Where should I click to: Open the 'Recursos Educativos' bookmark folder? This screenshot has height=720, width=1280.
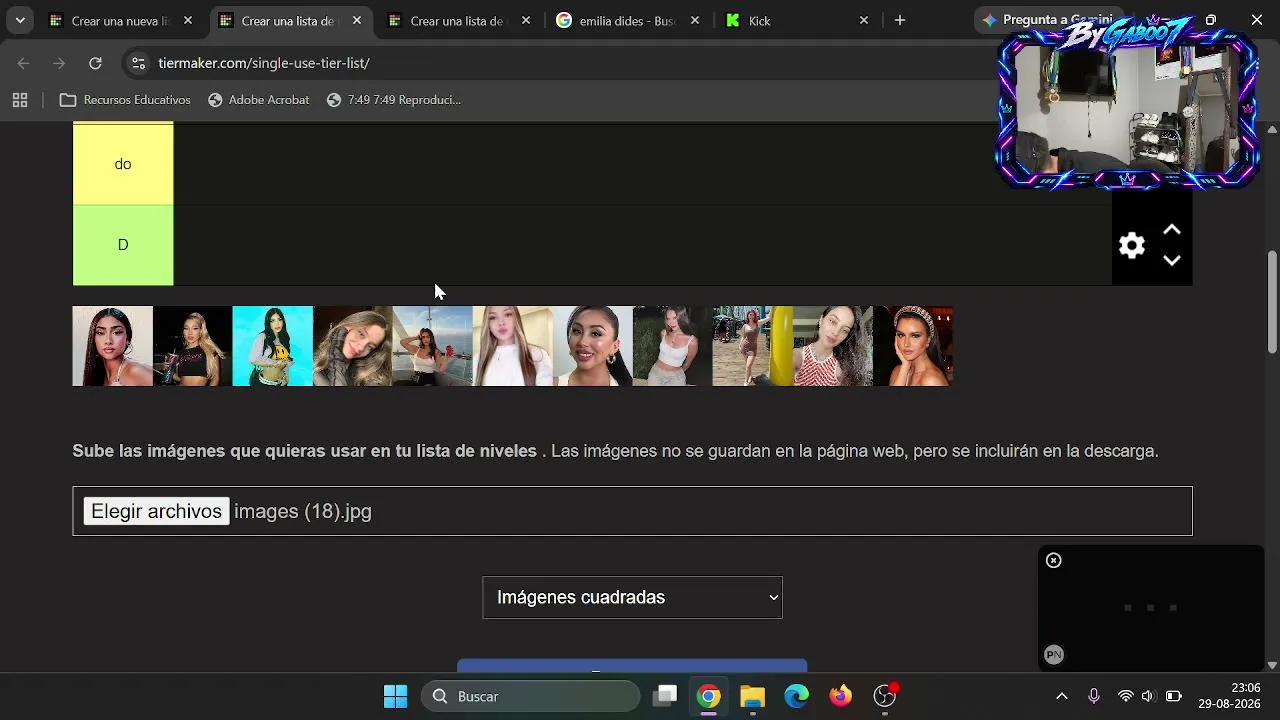(x=125, y=100)
